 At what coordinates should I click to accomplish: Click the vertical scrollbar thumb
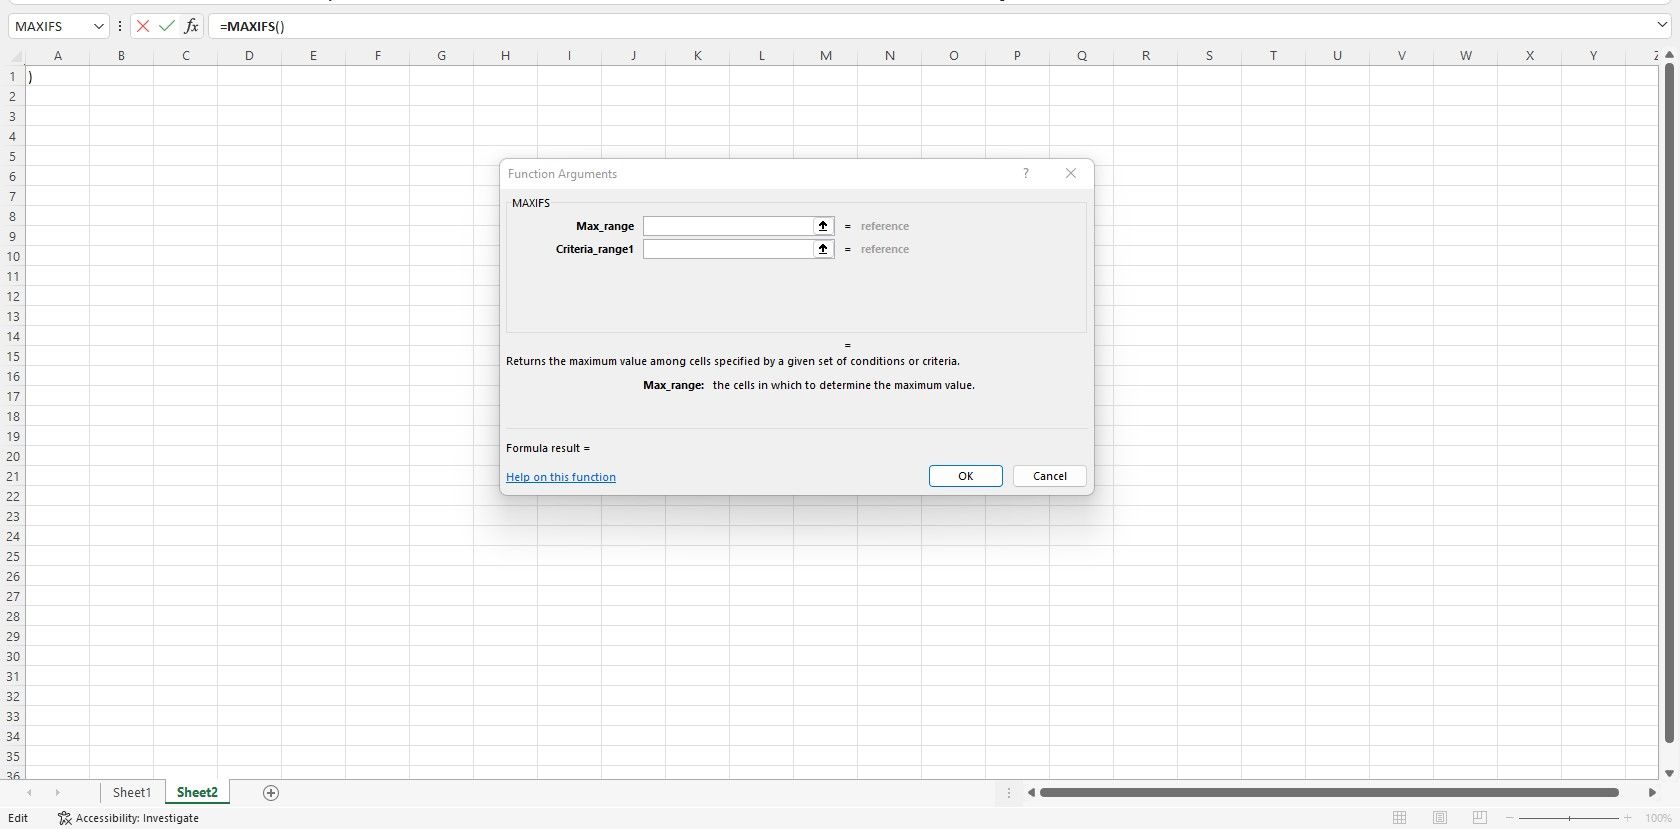click(1669, 403)
